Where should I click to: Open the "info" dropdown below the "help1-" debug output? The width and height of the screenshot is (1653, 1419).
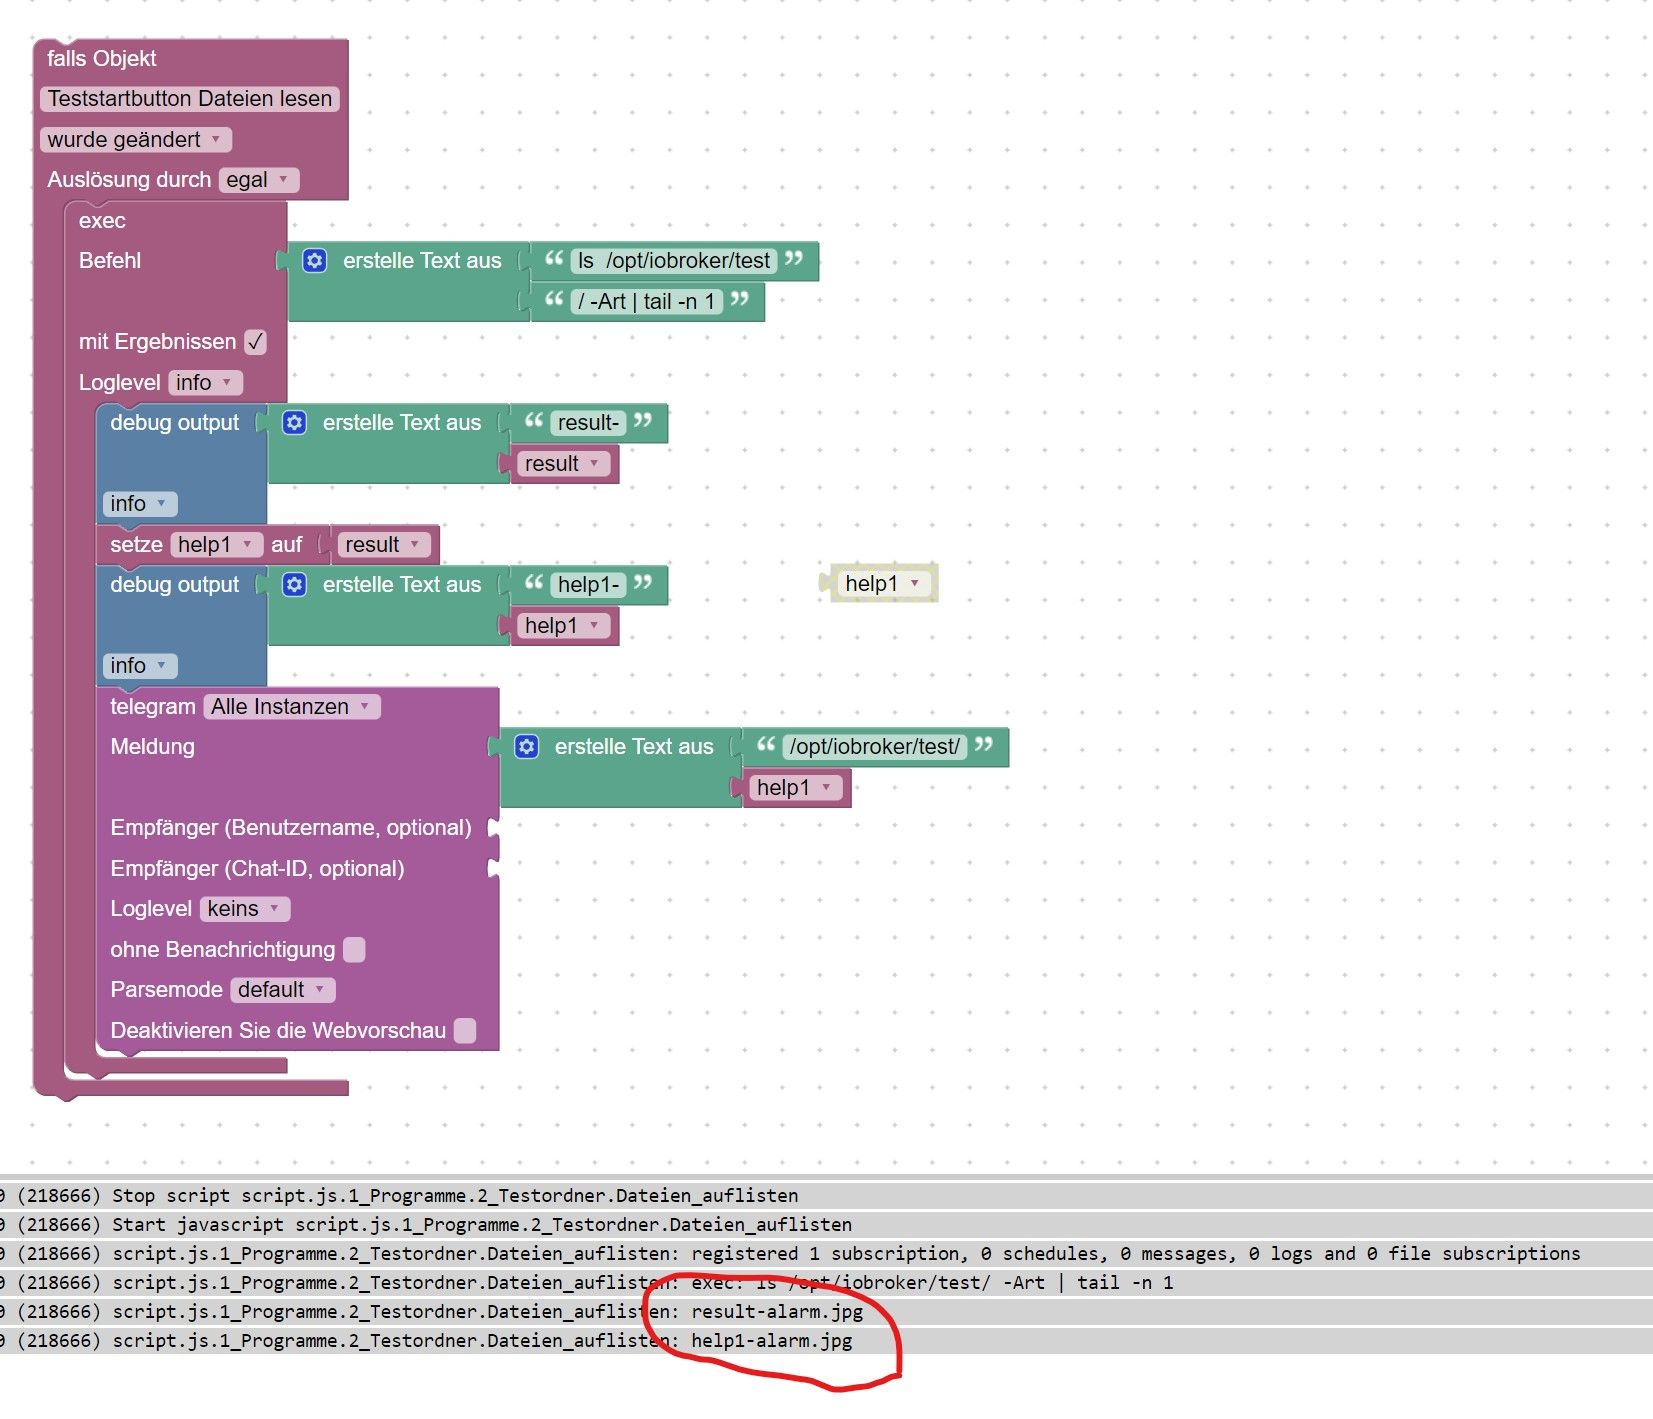tap(140, 666)
